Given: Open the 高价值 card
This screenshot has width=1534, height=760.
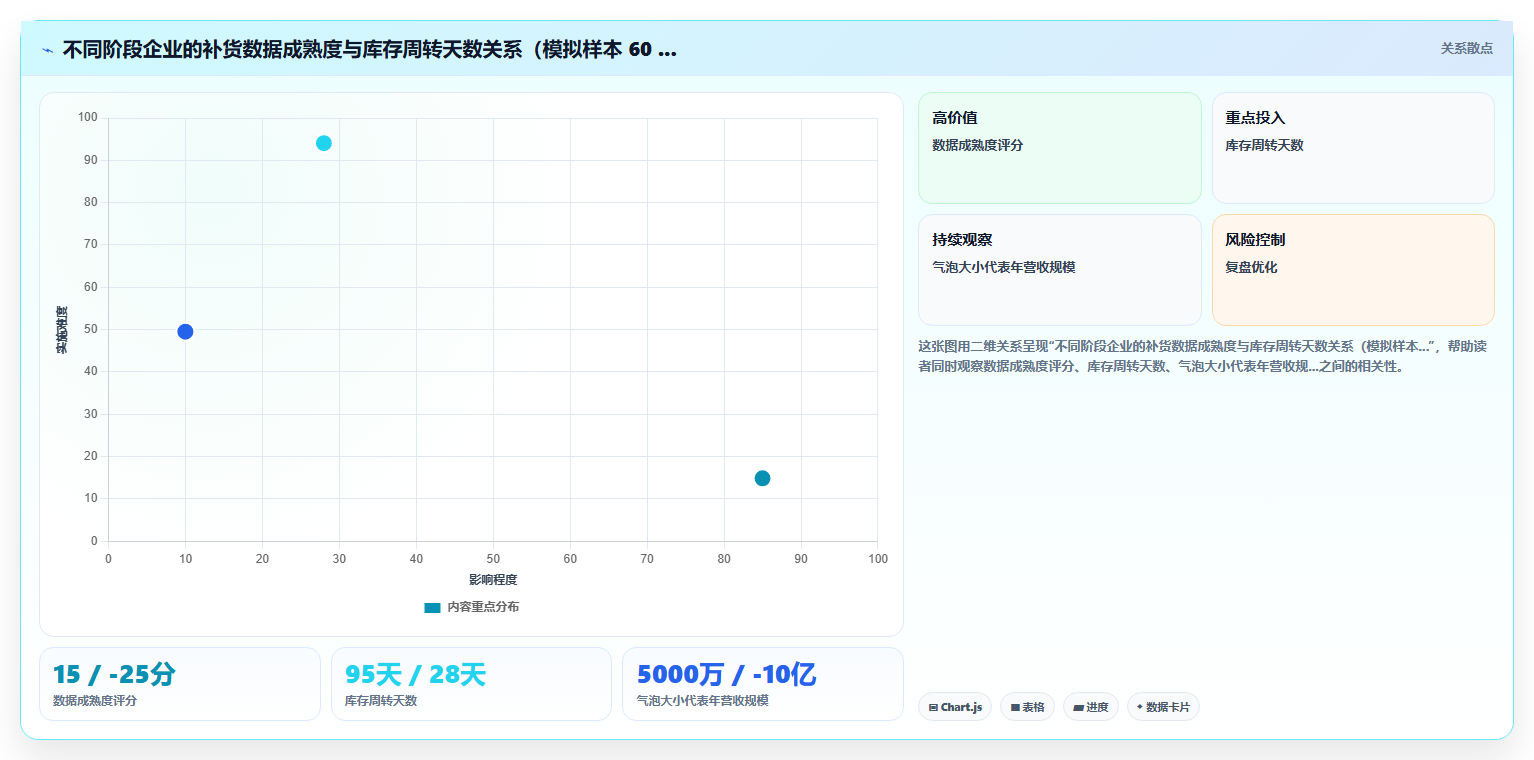Looking at the screenshot, I should click(1059, 148).
